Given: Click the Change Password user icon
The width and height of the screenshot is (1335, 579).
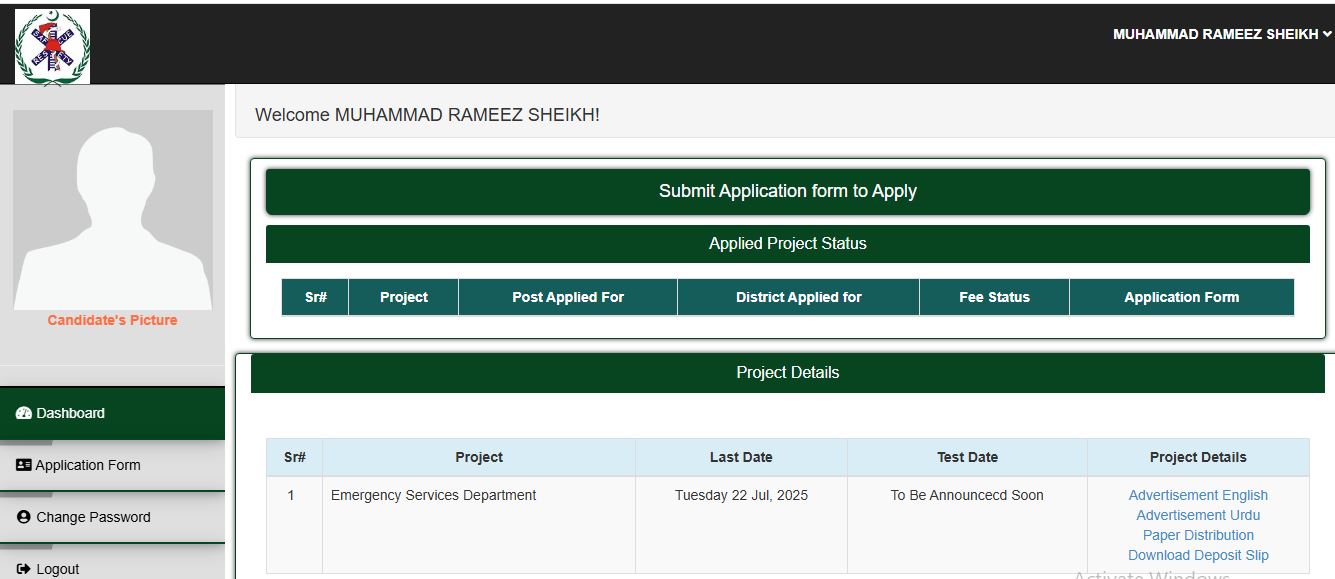Looking at the screenshot, I should 24,517.
